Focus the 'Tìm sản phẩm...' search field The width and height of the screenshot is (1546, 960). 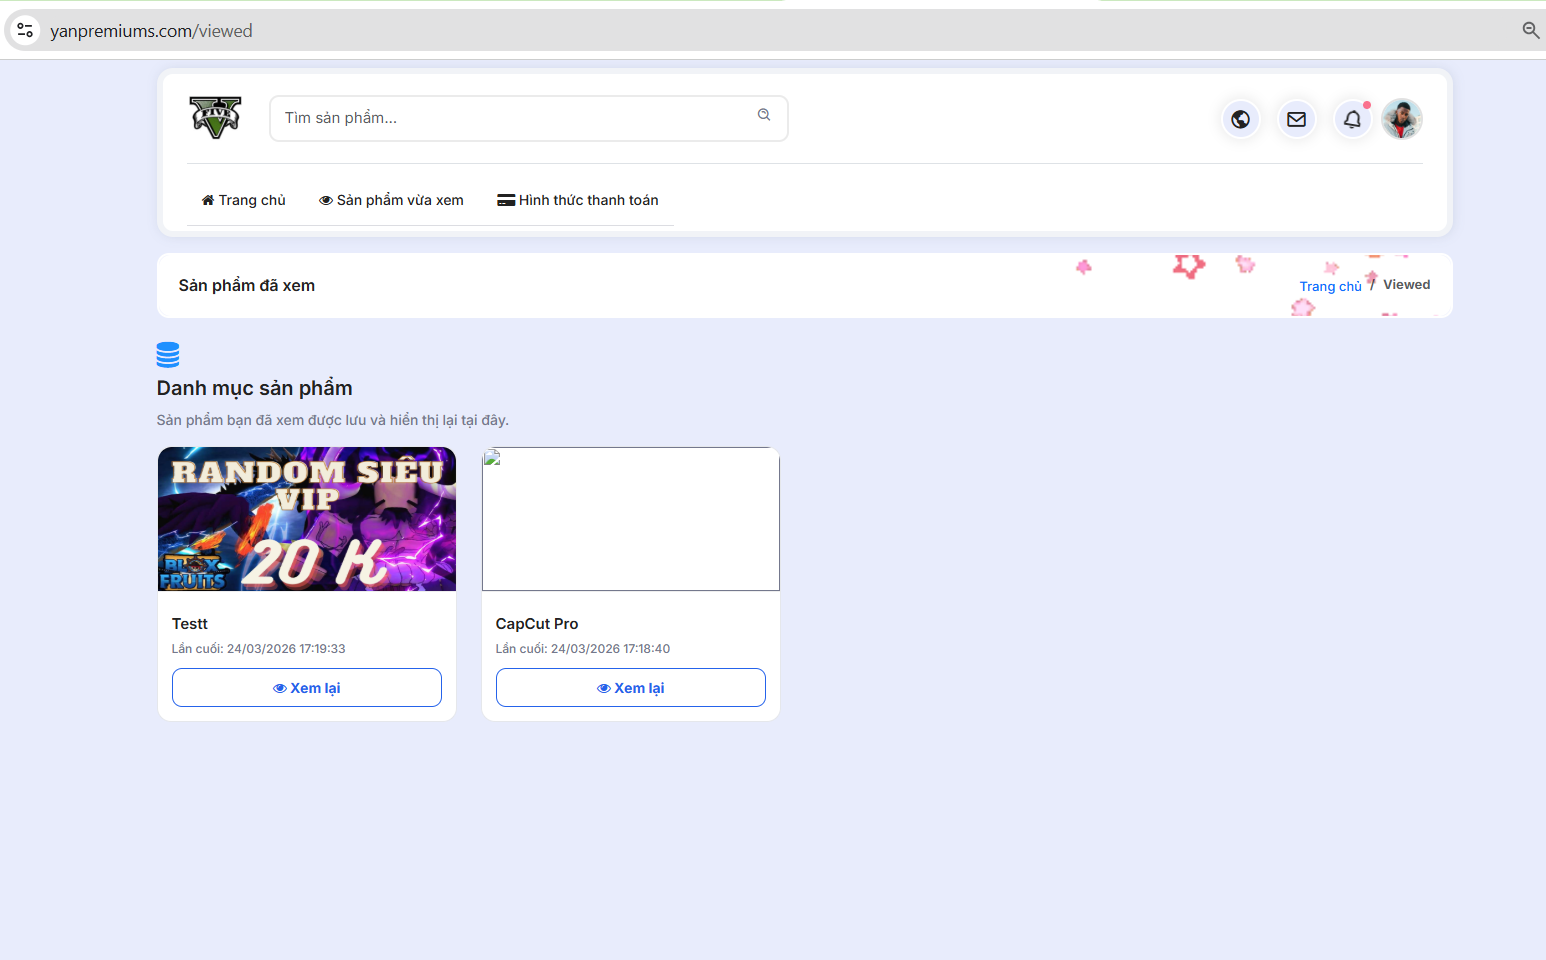tap(528, 118)
